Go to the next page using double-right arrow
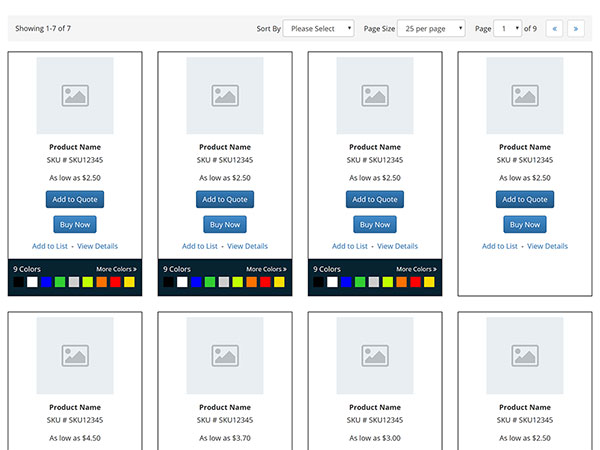Screen dimensions: 600x450 [x=576, y=29]
